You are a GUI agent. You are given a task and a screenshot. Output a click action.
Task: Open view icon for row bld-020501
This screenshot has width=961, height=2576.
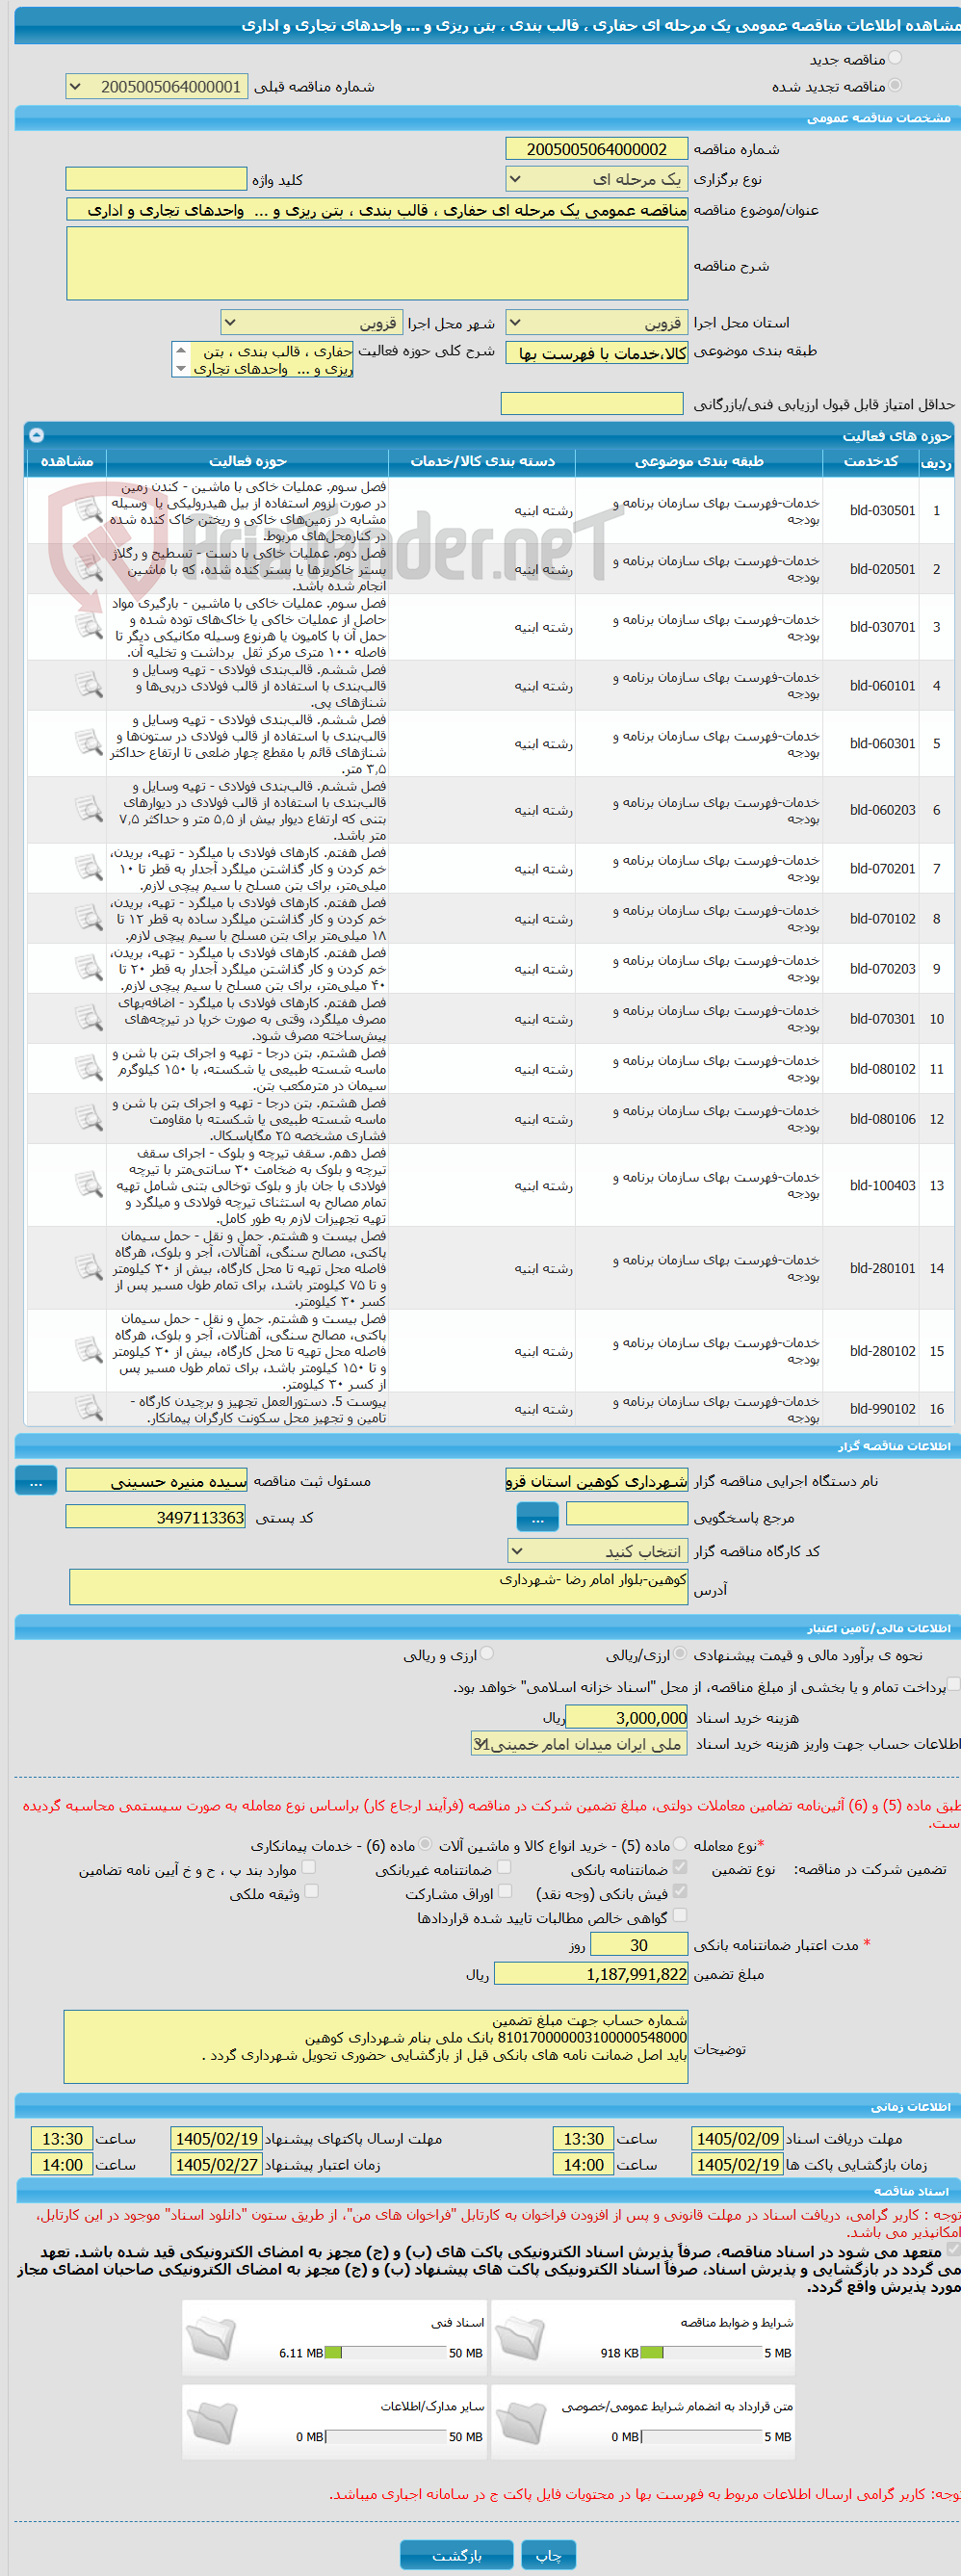[88, 569]
